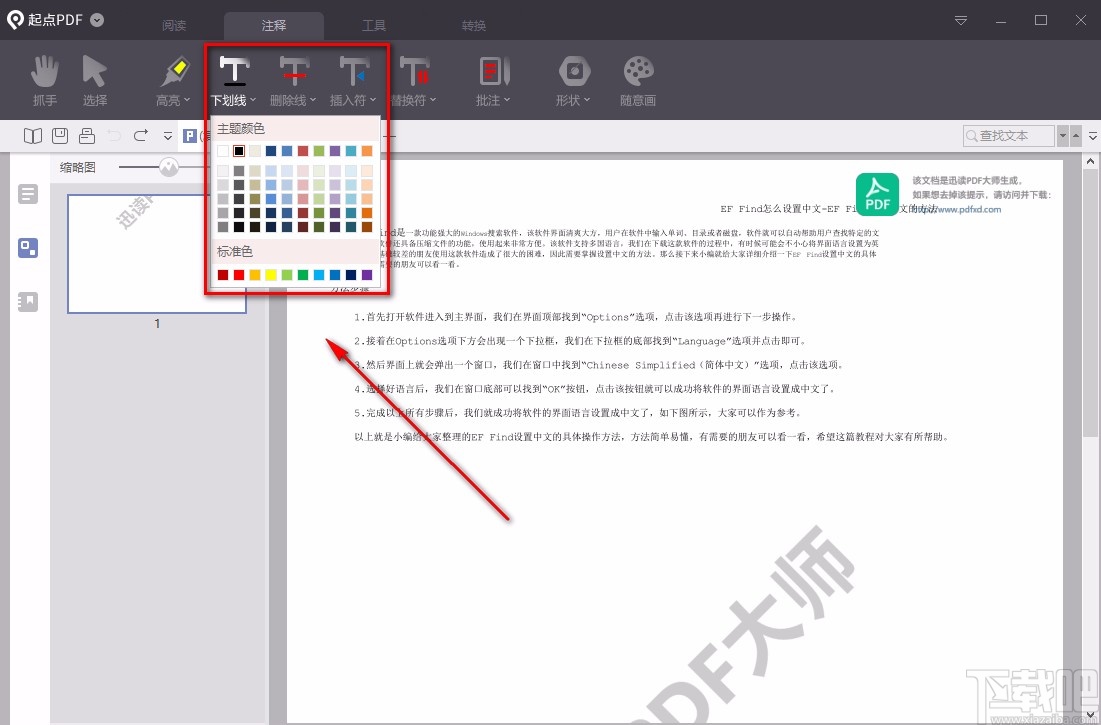Select the page 1 thumbnail

tap(157, 253)
